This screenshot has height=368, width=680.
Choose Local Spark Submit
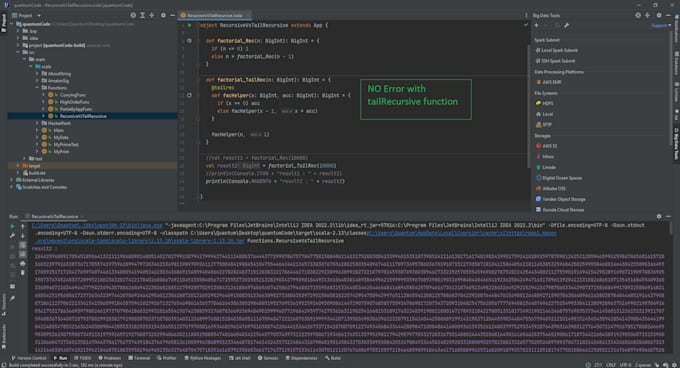coord(557,50)
